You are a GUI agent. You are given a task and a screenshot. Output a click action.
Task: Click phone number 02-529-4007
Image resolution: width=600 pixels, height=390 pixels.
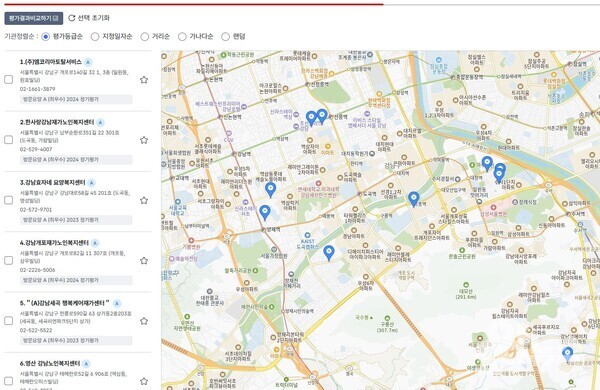click(36, 149)
